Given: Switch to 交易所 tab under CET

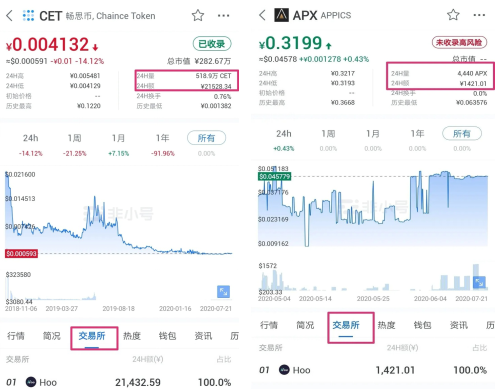Looking at the screenshot, I should pyautogui.click(x=92, y=336).
